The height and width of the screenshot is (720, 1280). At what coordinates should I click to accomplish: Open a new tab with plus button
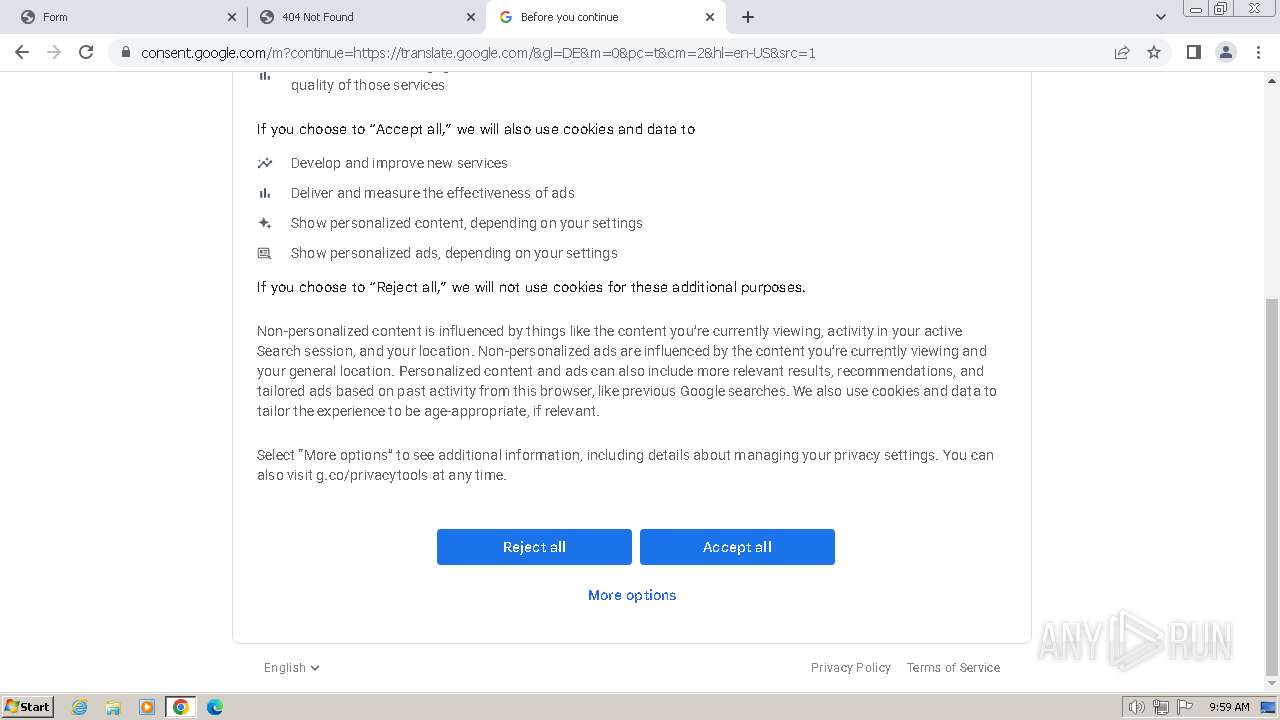748,17
